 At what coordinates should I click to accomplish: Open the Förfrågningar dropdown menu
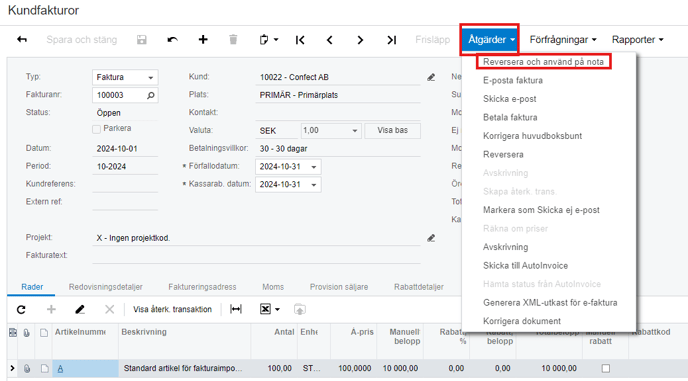(x=563, y=40)
